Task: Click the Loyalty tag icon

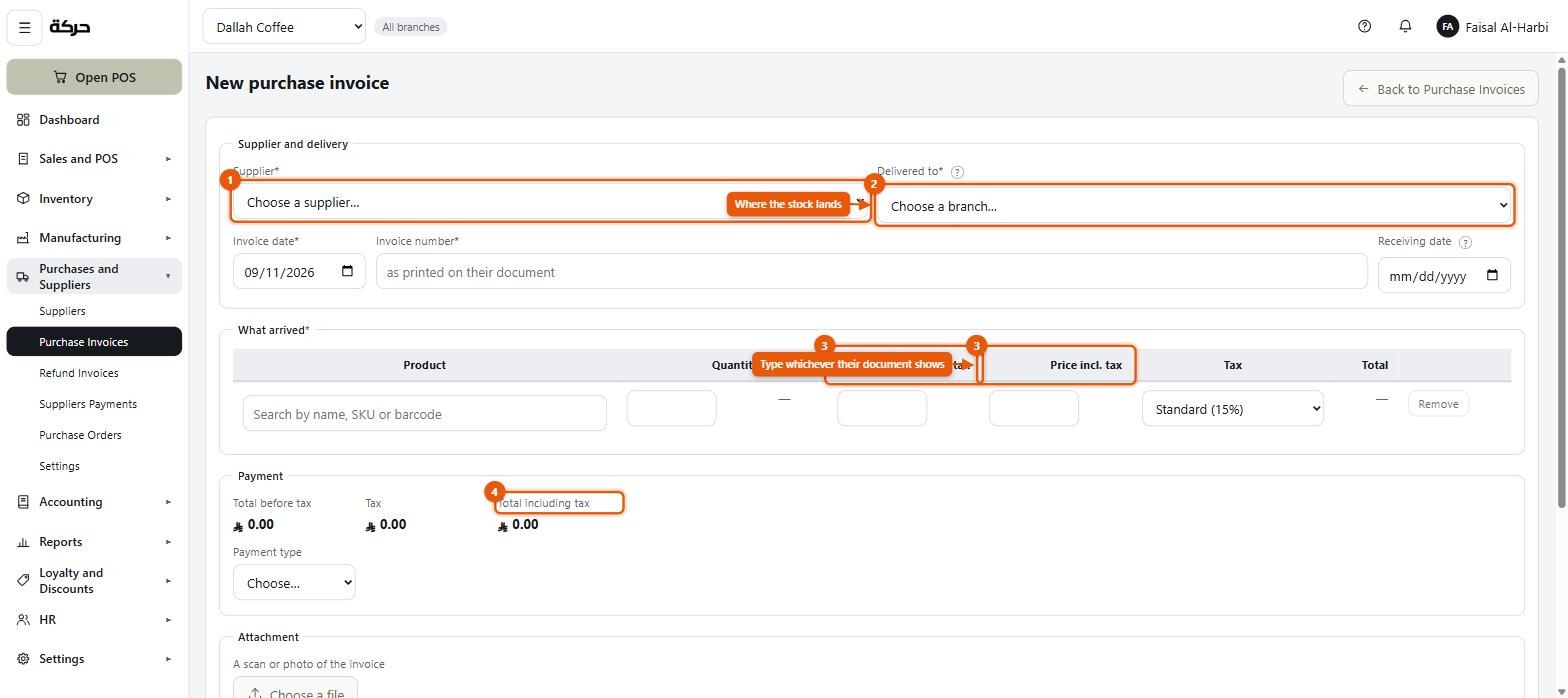Action: [x=23, y=581]
